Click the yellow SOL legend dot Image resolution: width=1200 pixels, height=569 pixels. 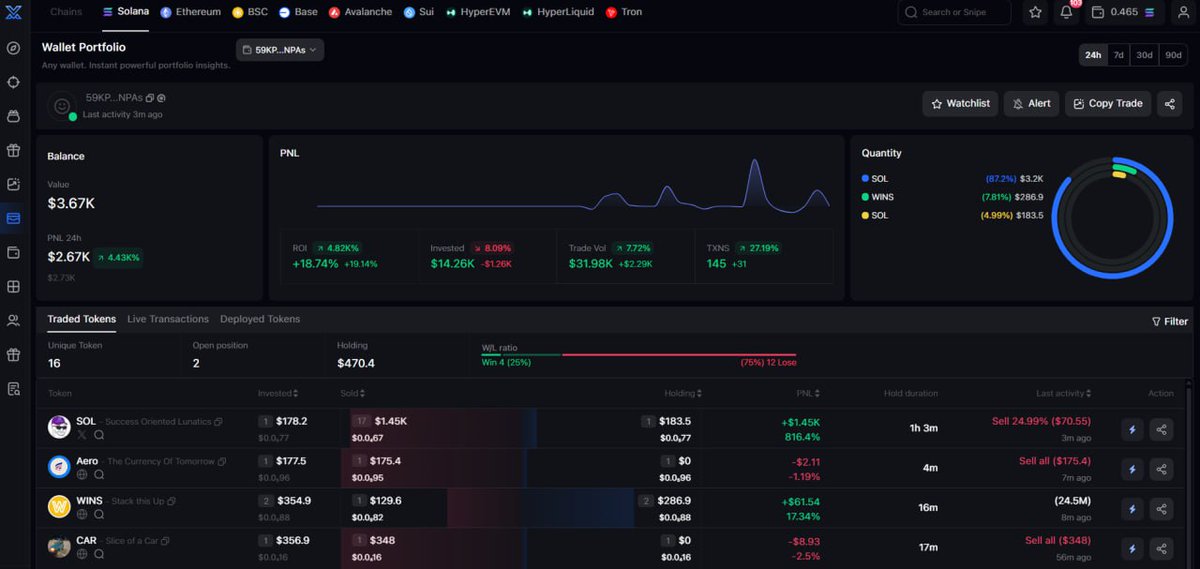click(865, 215)
